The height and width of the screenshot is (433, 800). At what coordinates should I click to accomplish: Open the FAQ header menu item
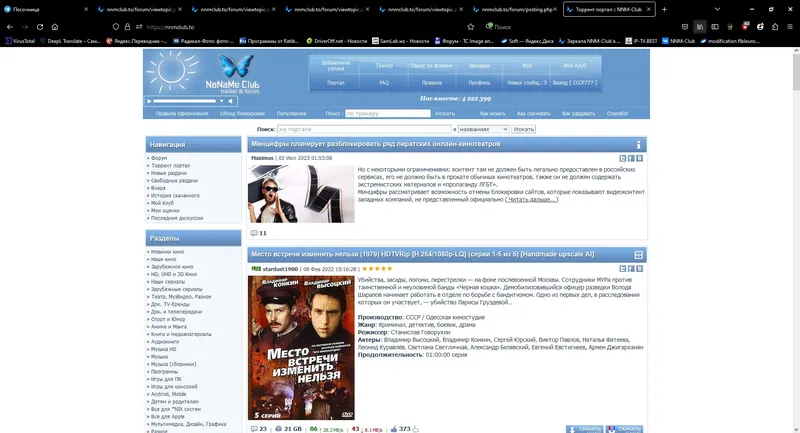click(384, 83)
